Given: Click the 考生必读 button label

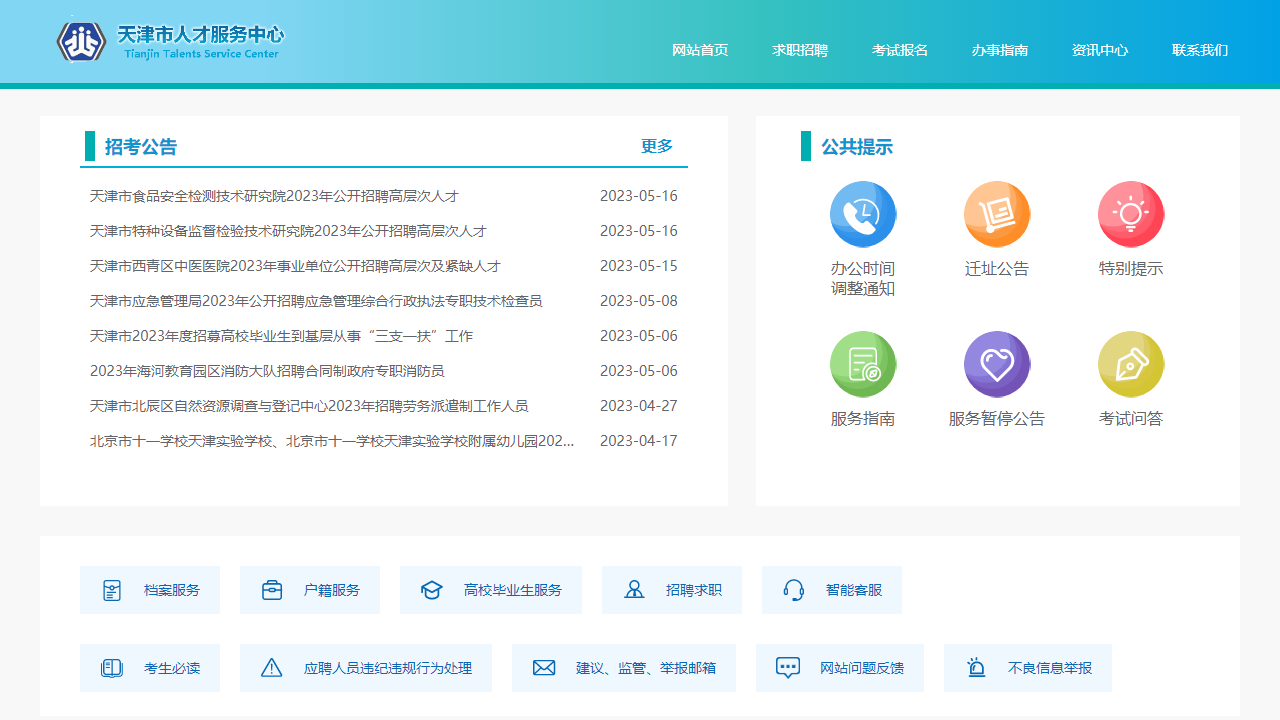Looking at the screenshot, I should click(172, 668).
